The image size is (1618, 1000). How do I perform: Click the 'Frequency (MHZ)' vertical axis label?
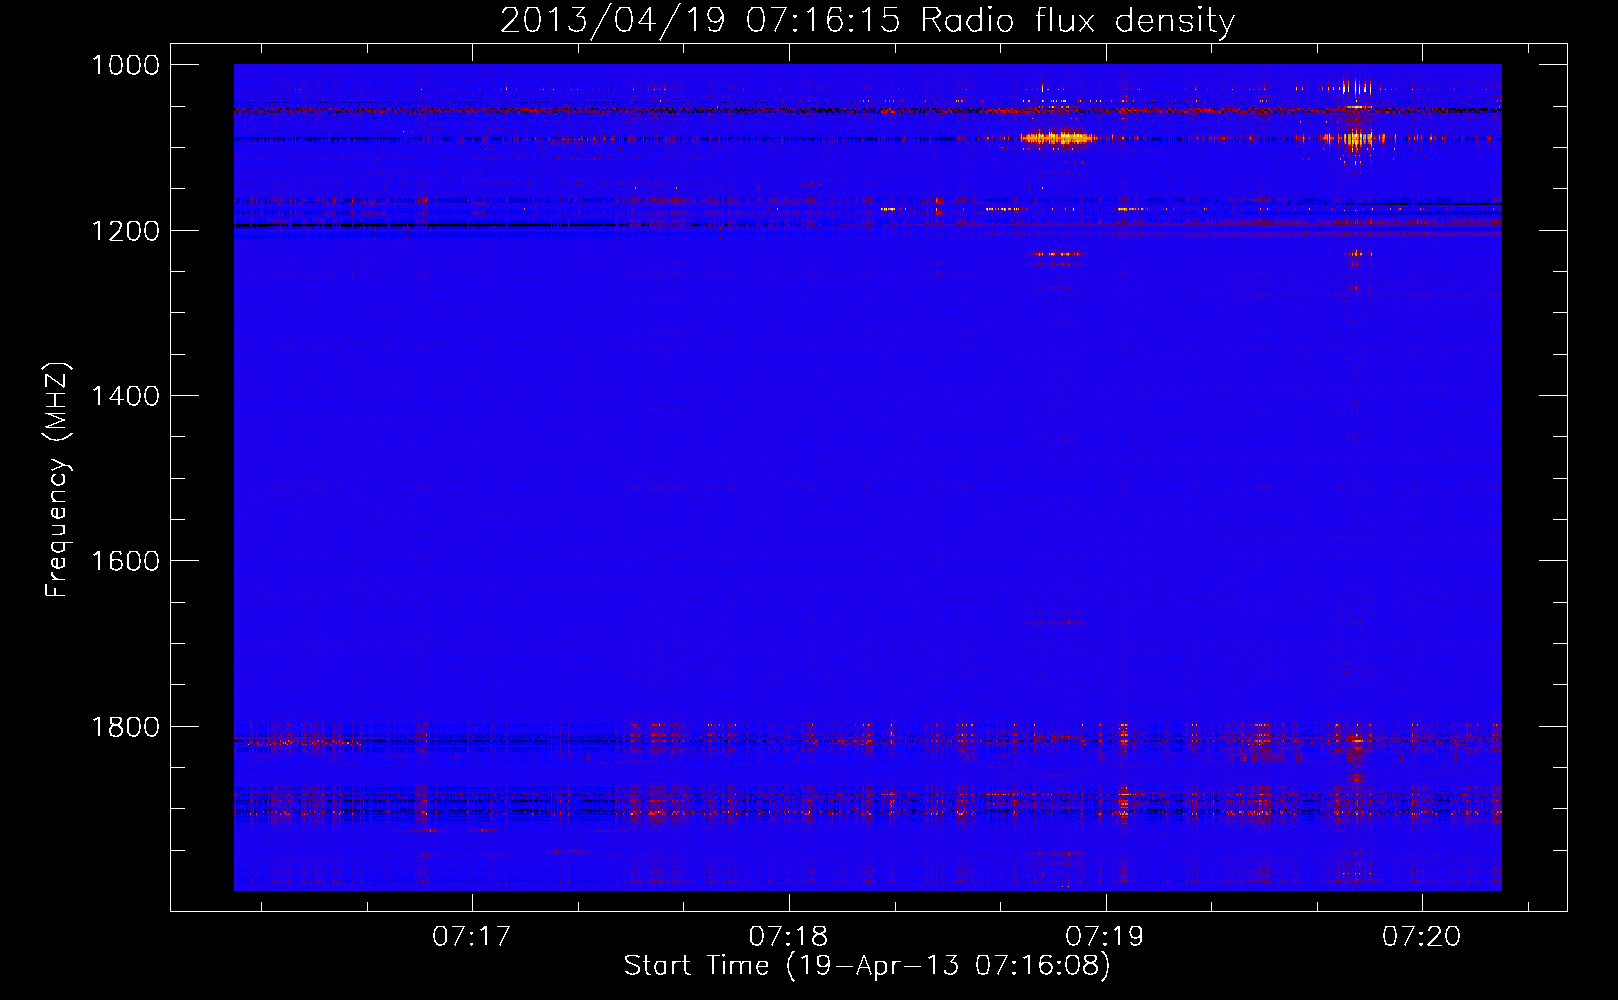coord(57,480)
